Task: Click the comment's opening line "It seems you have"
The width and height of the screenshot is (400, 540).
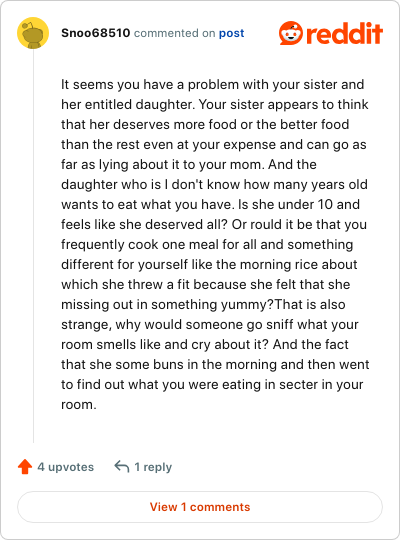Action: pyautogui.click(x=117, y=84)
